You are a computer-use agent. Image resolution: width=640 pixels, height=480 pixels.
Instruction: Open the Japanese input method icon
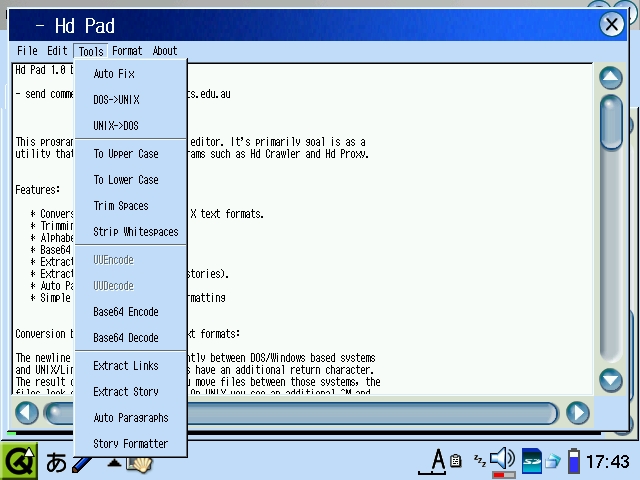pos(56,462)
